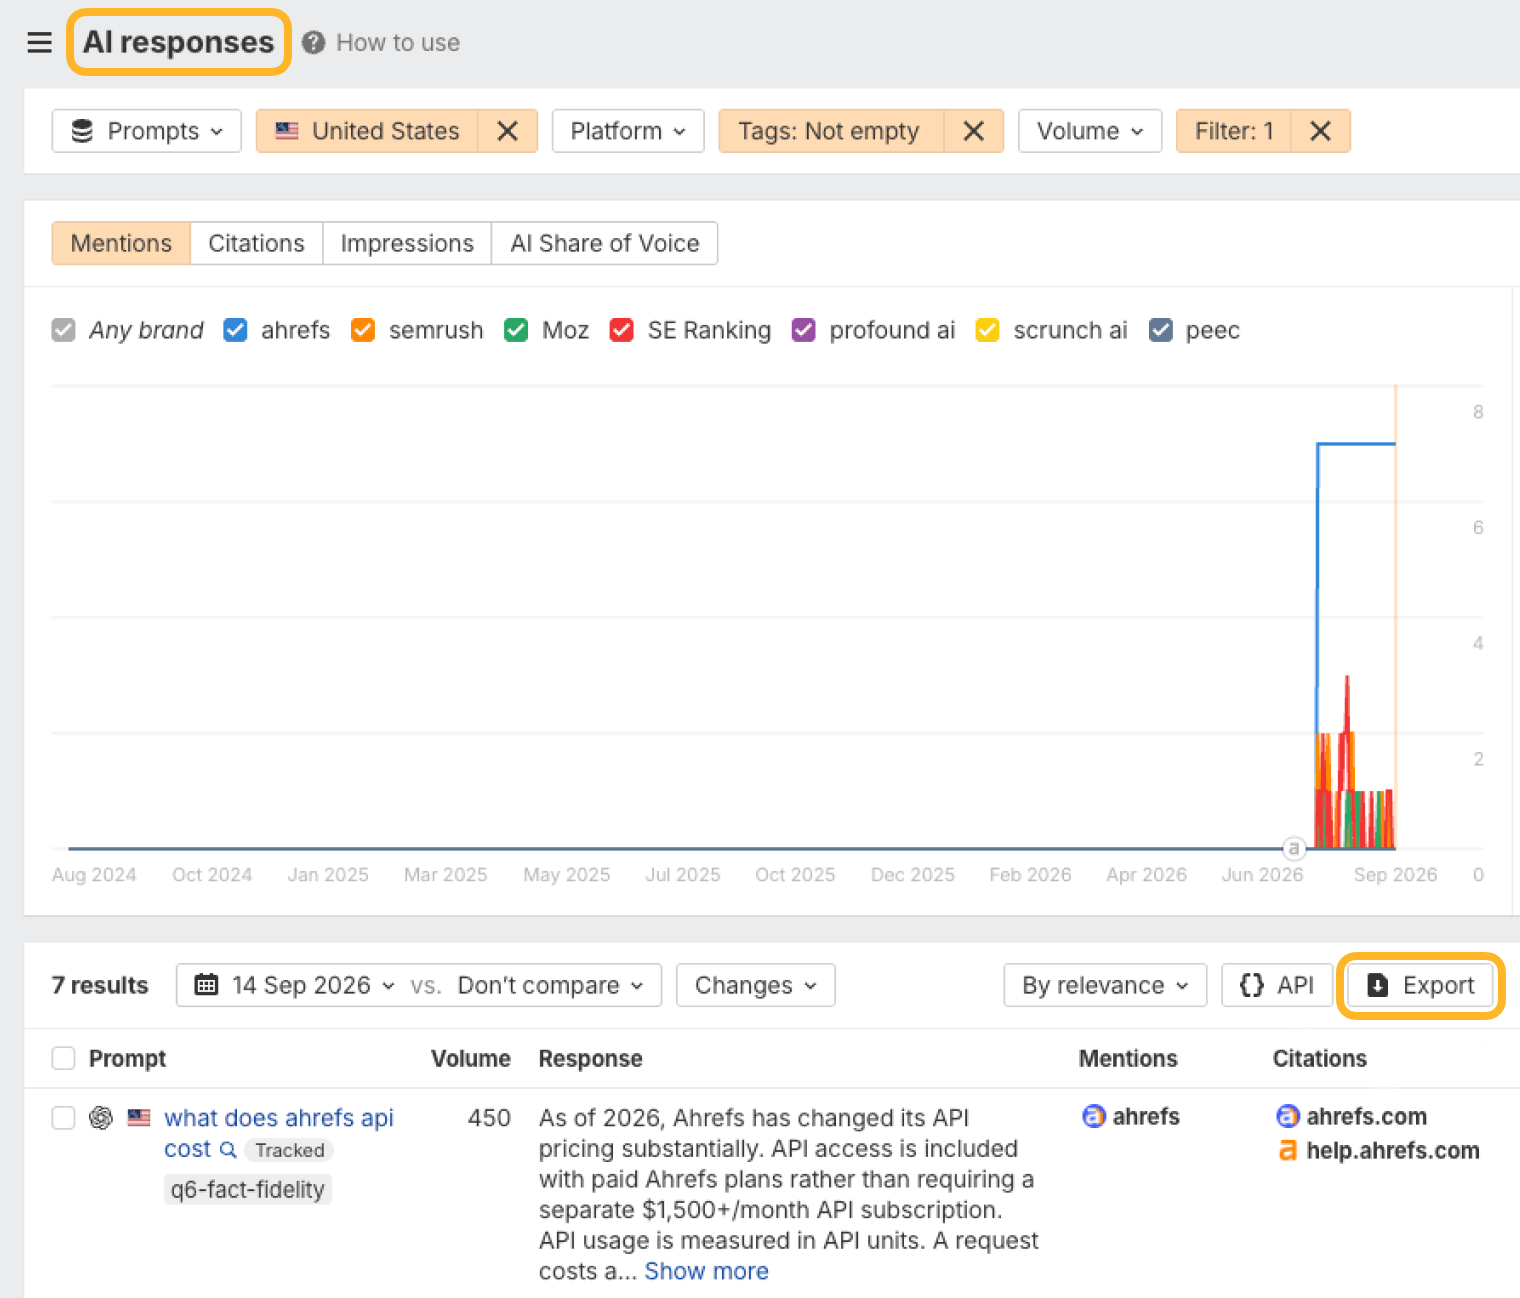Image resolution: width=1520 pixels, height=1298 pixels.
Task: Open the what does ahrefs api cost prompt
Action: (x=279, y=1133)
